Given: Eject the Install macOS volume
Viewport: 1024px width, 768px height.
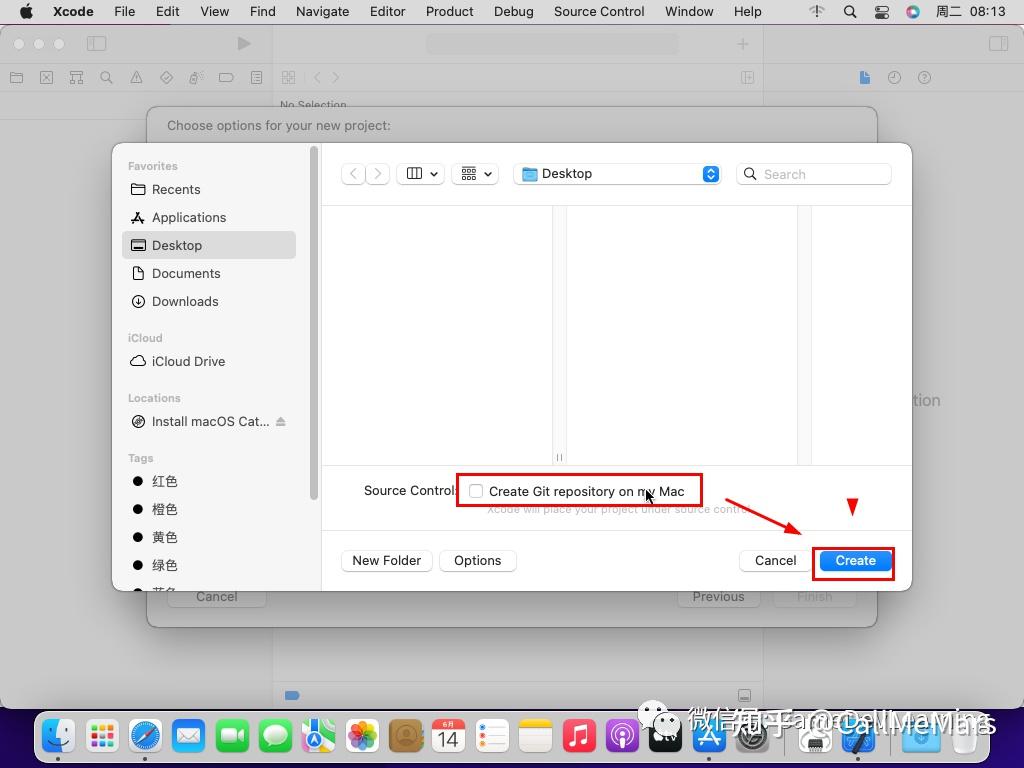Looking at the screenshot, I should pos(281,421).
